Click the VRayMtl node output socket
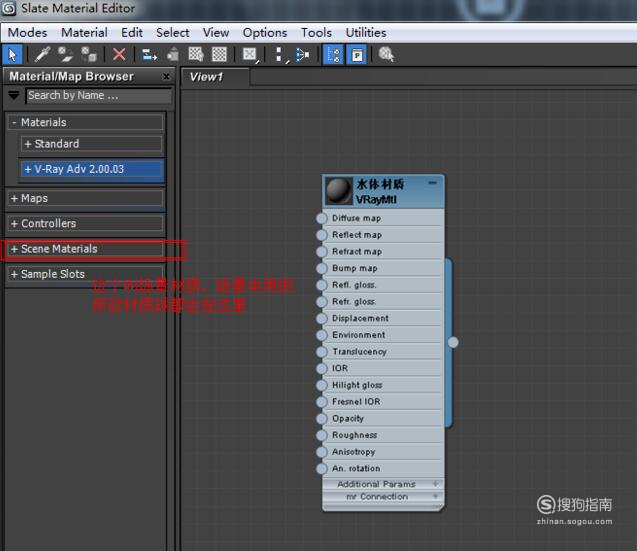The height and width of the screenshot is (551, 637). (453, 343)
